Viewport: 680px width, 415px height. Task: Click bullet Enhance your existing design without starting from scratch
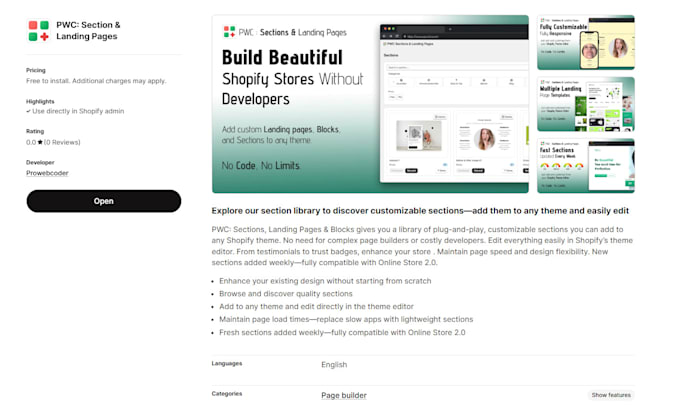[x=325, y=281]
